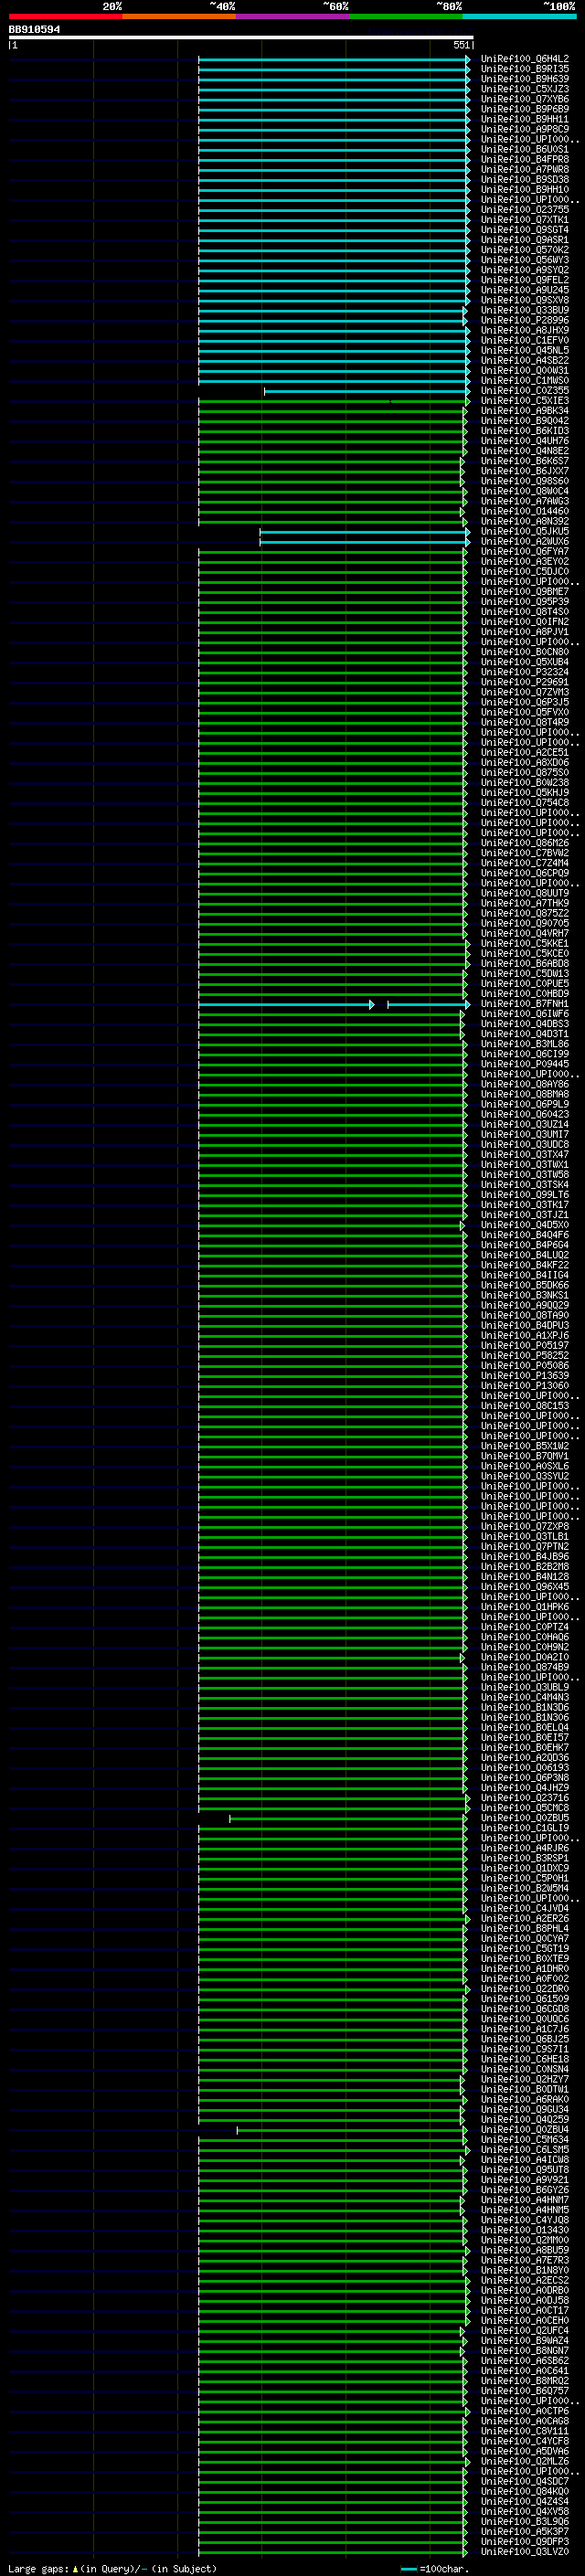Click hit label UniRef100_A6RAK0
585x2576 pixels.
click(x=524, y=2099)
